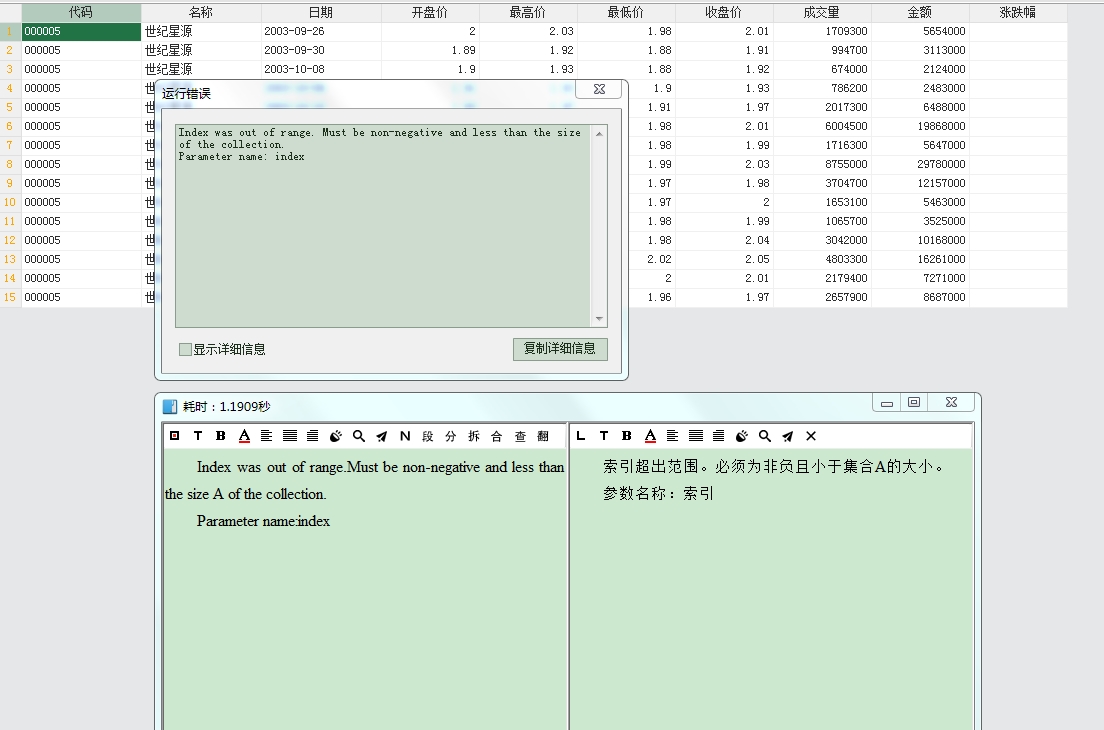
Task: Click the bold B icon in left pane toolbar
Action: click(221, 436)
